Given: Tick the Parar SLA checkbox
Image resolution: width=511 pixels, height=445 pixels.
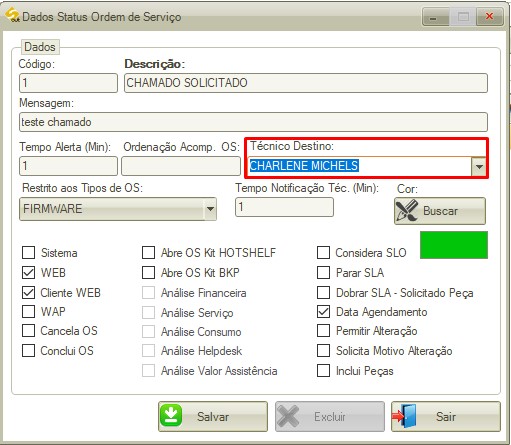Looking at the screenshot, I should [x=323, y=272].
